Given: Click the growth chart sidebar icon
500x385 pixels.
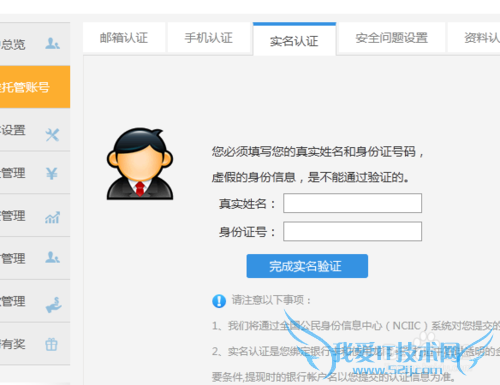Looking at the screenshot, I should 52,217.
